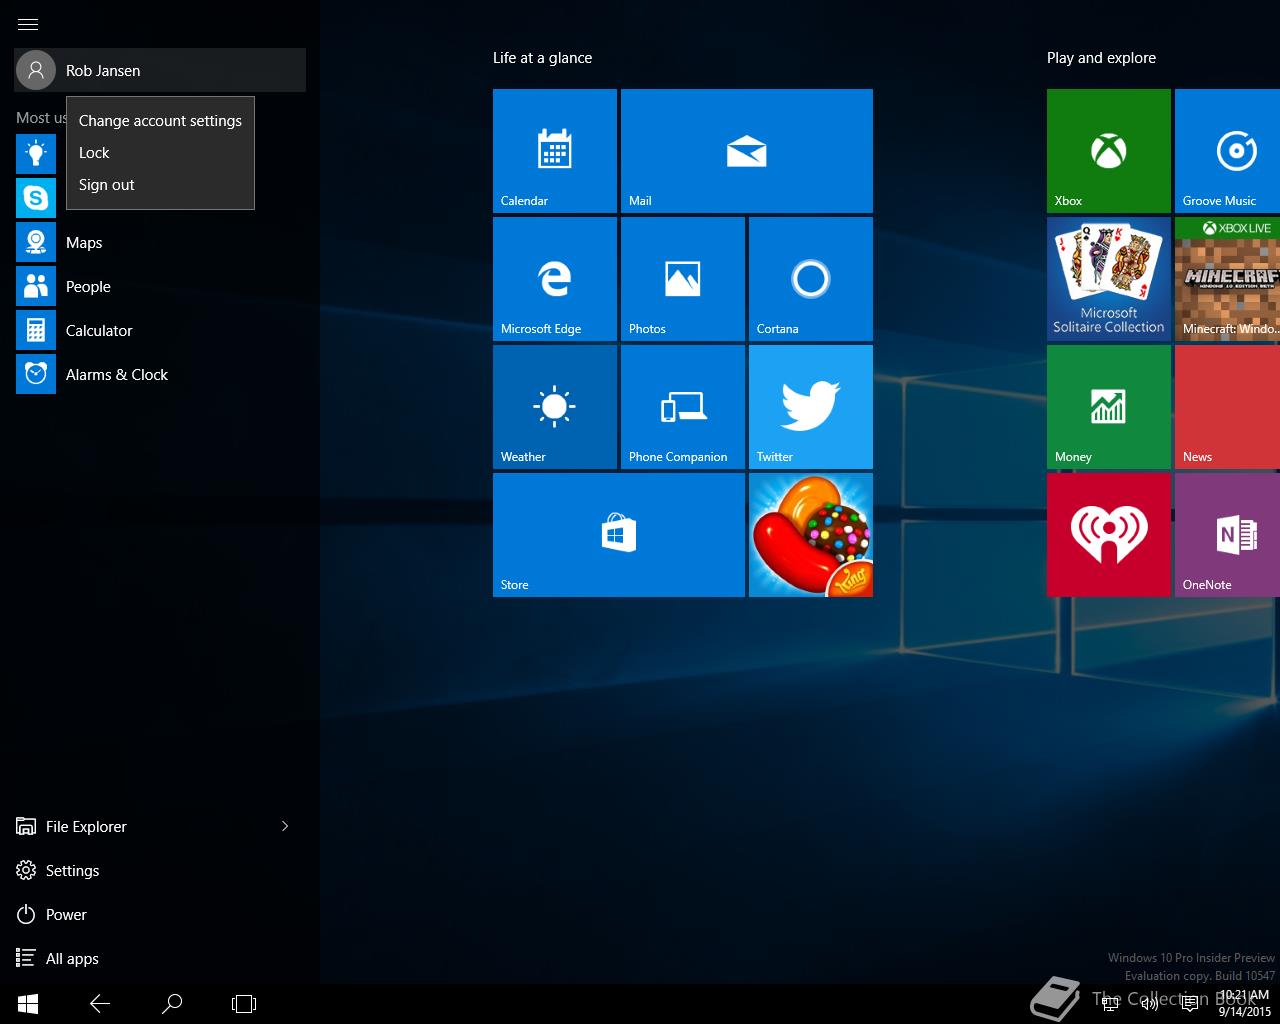This screenshot has height=1024, width=1280.
Task: Open the Mail tile
Action: click(747, 151)
